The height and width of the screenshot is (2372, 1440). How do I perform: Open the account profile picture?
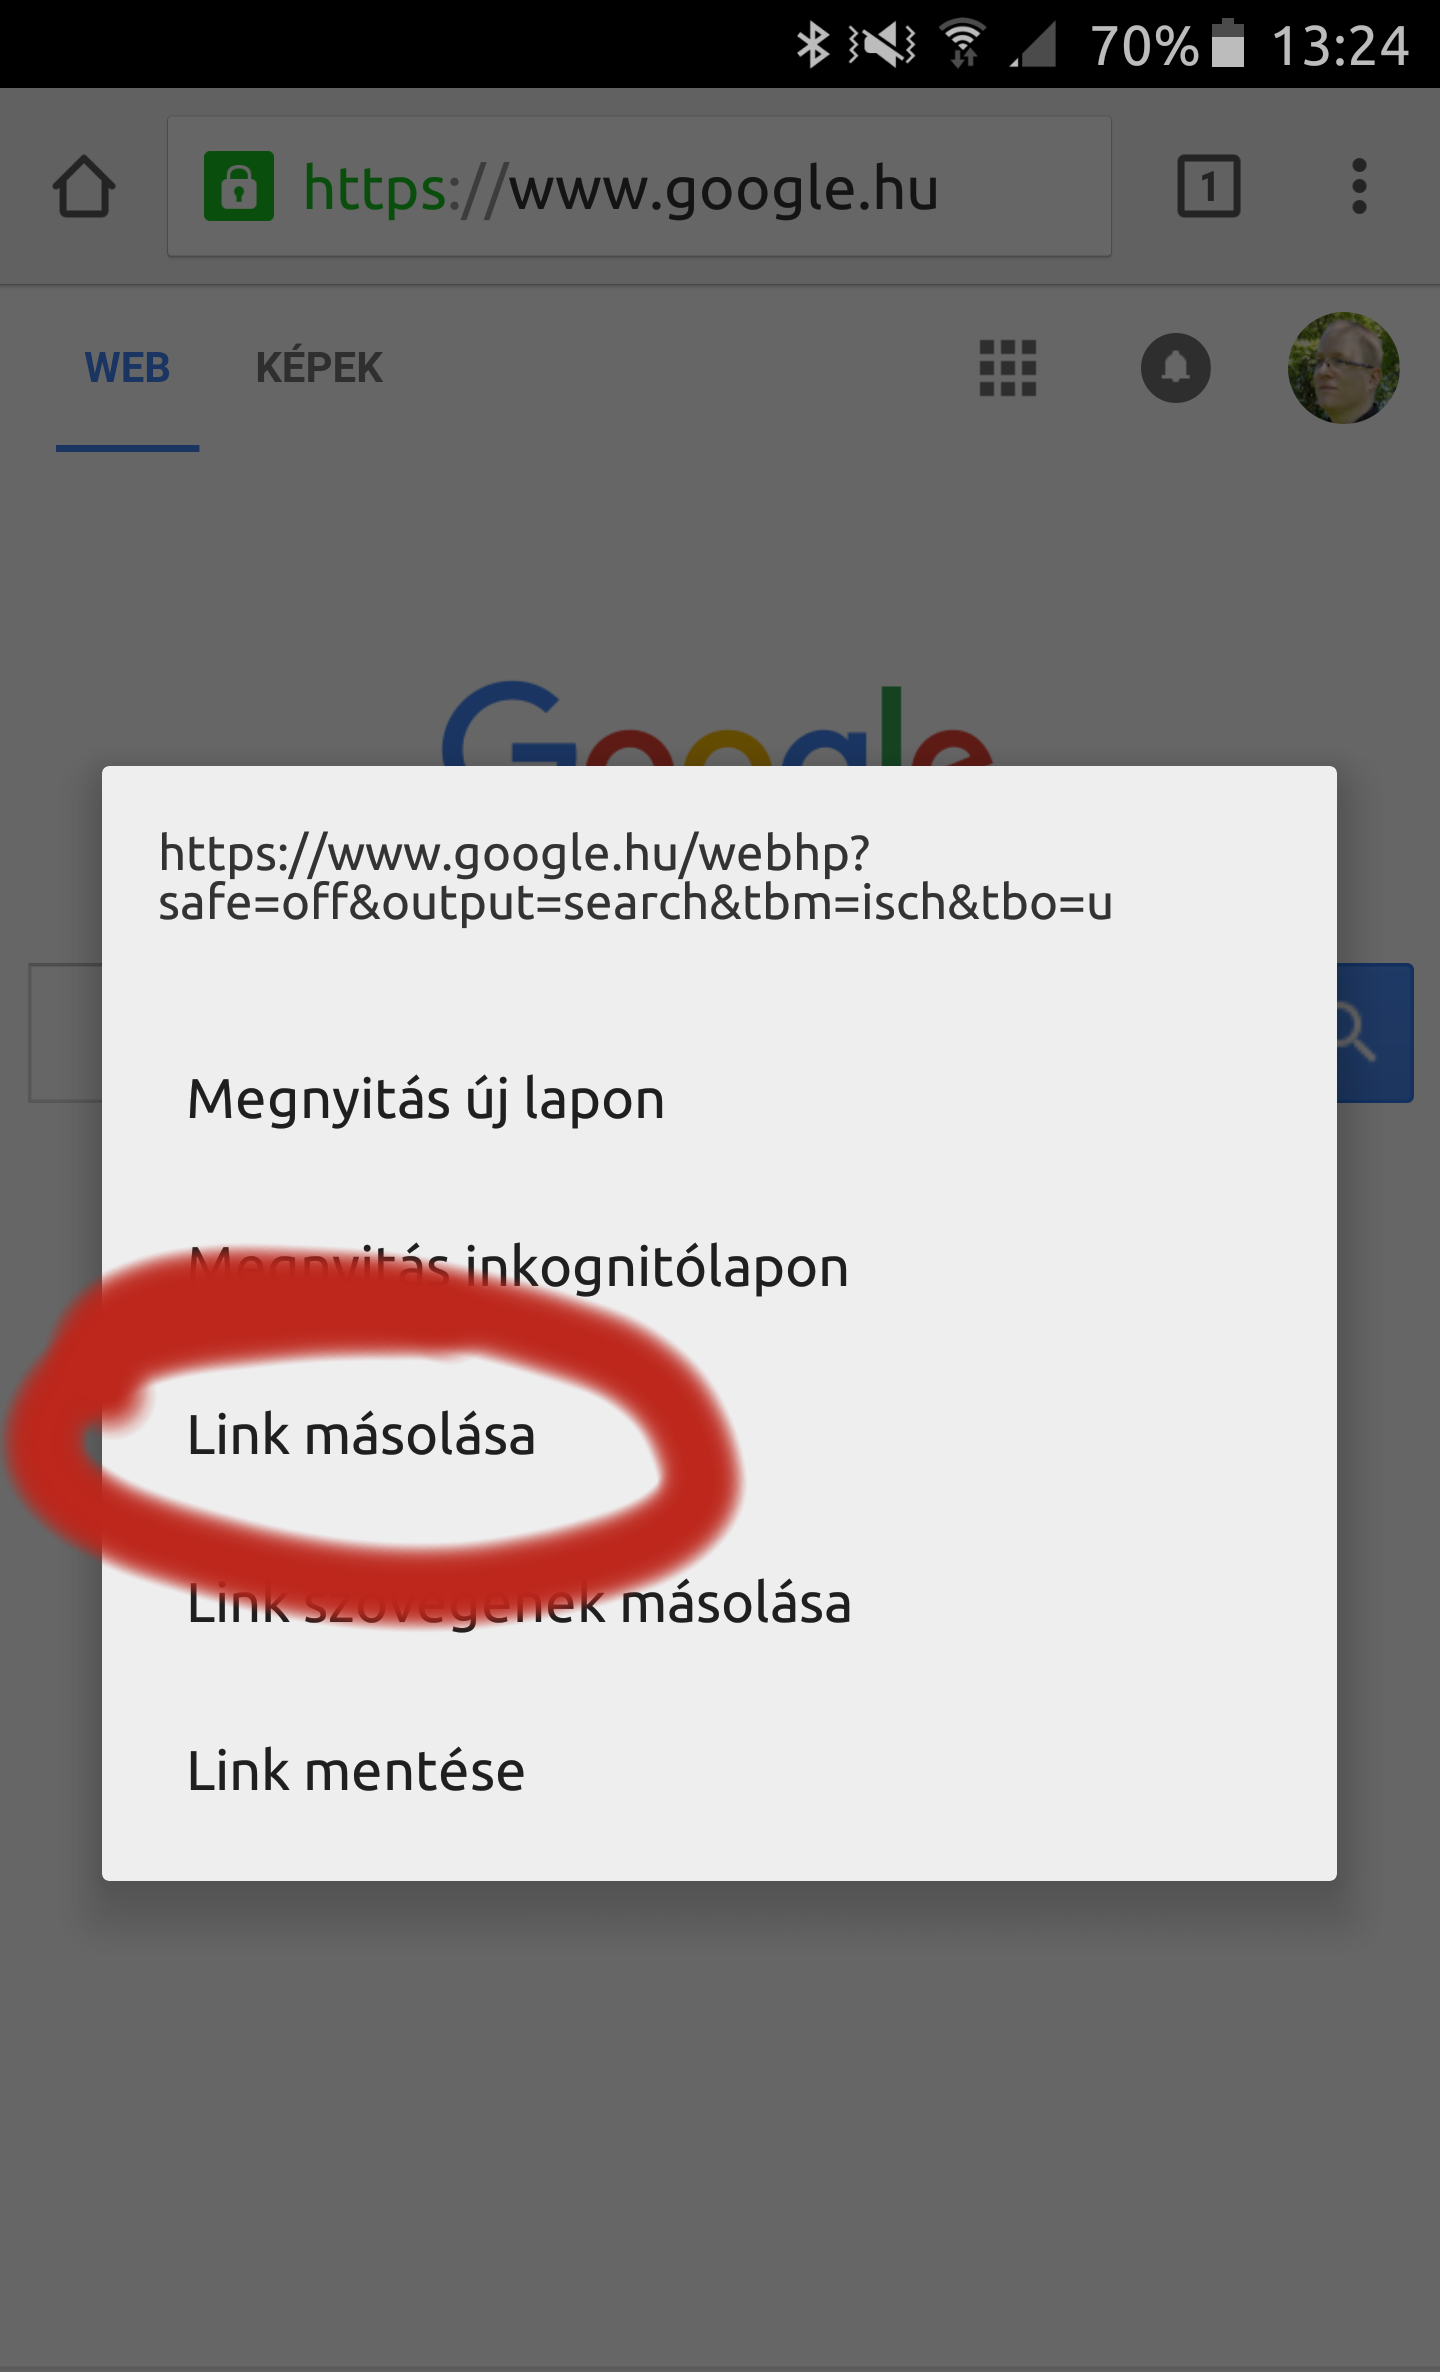tap(1343, 368)
